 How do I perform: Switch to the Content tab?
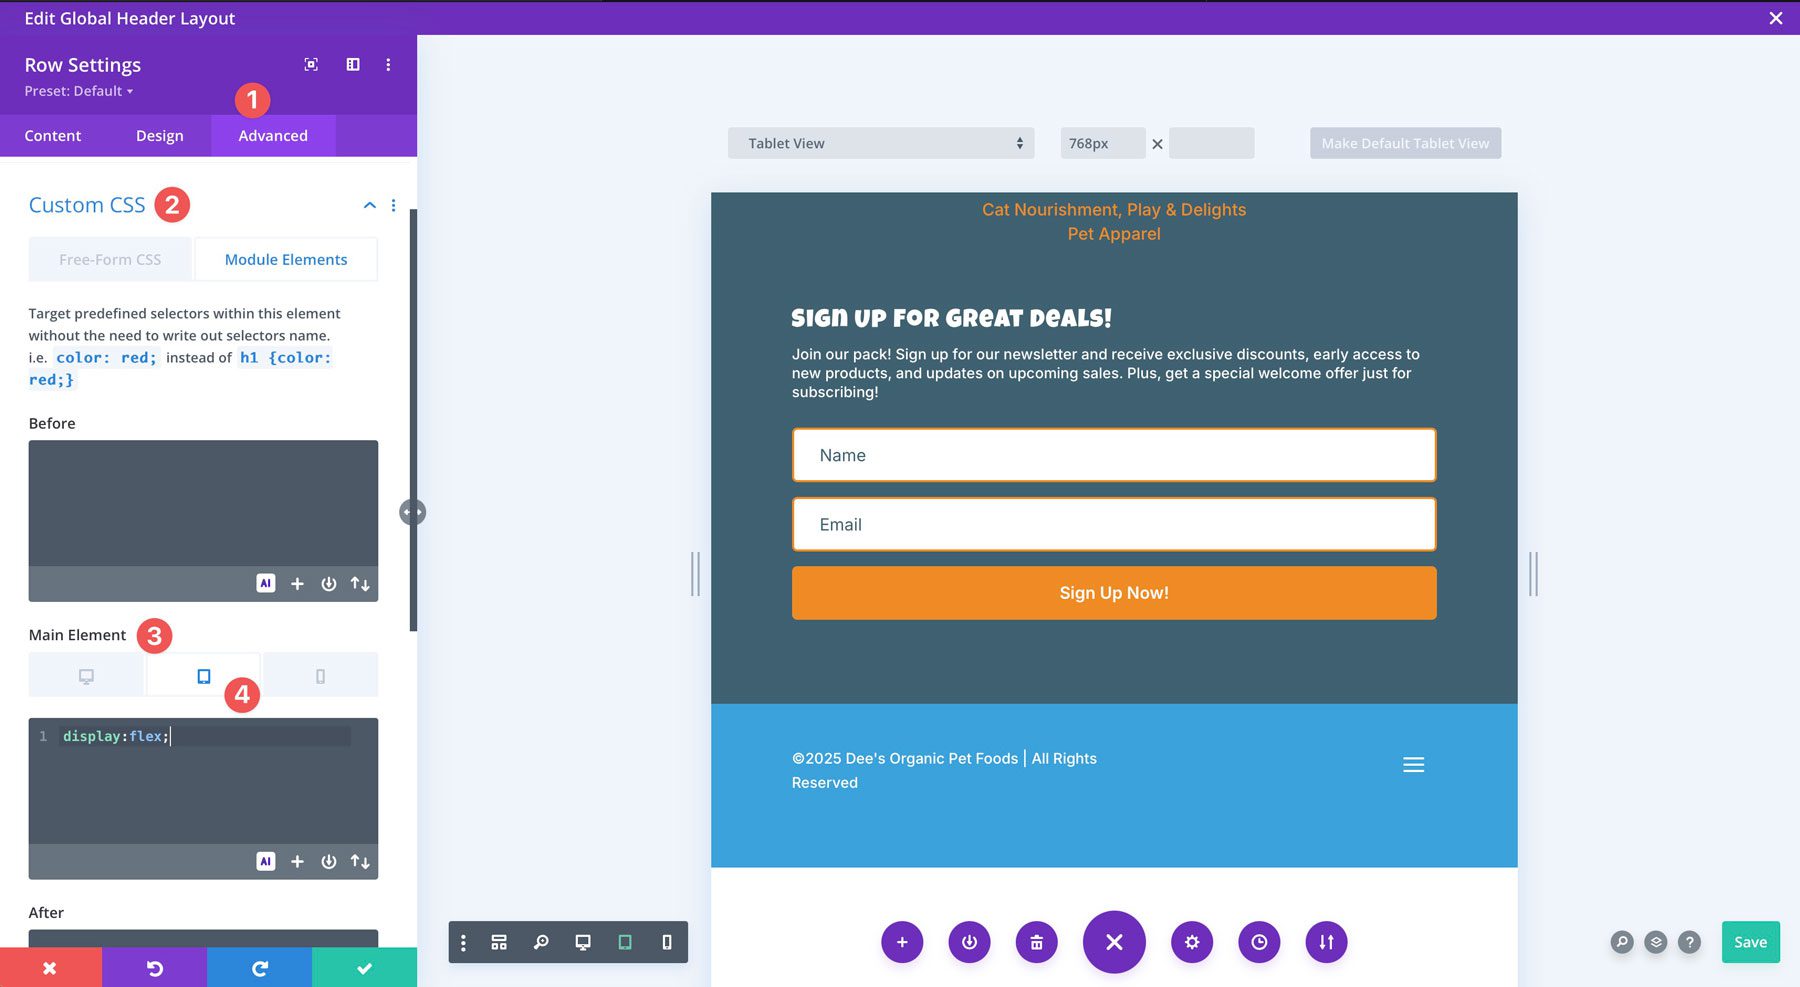[53, 135]
